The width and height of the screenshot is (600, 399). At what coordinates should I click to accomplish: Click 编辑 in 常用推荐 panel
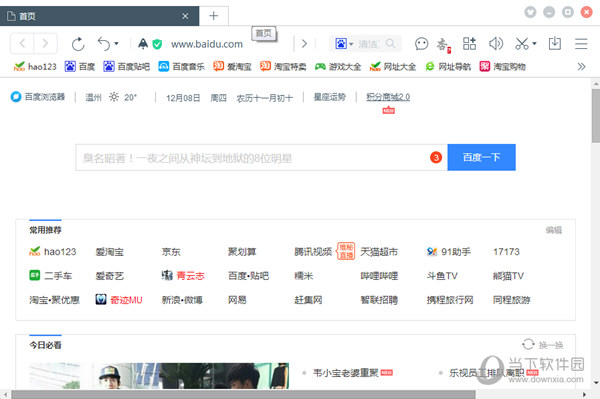tap(553, 230)
